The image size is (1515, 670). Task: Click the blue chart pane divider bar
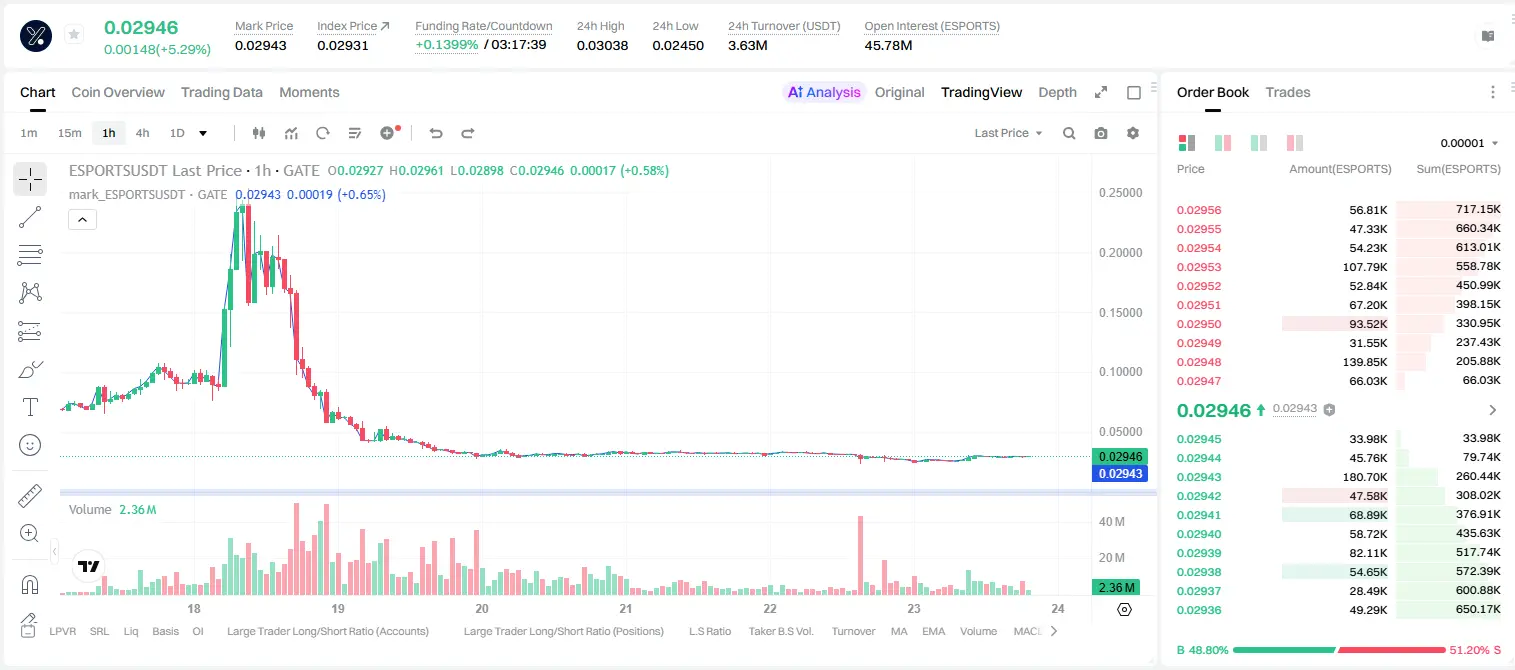pos(608,491)
